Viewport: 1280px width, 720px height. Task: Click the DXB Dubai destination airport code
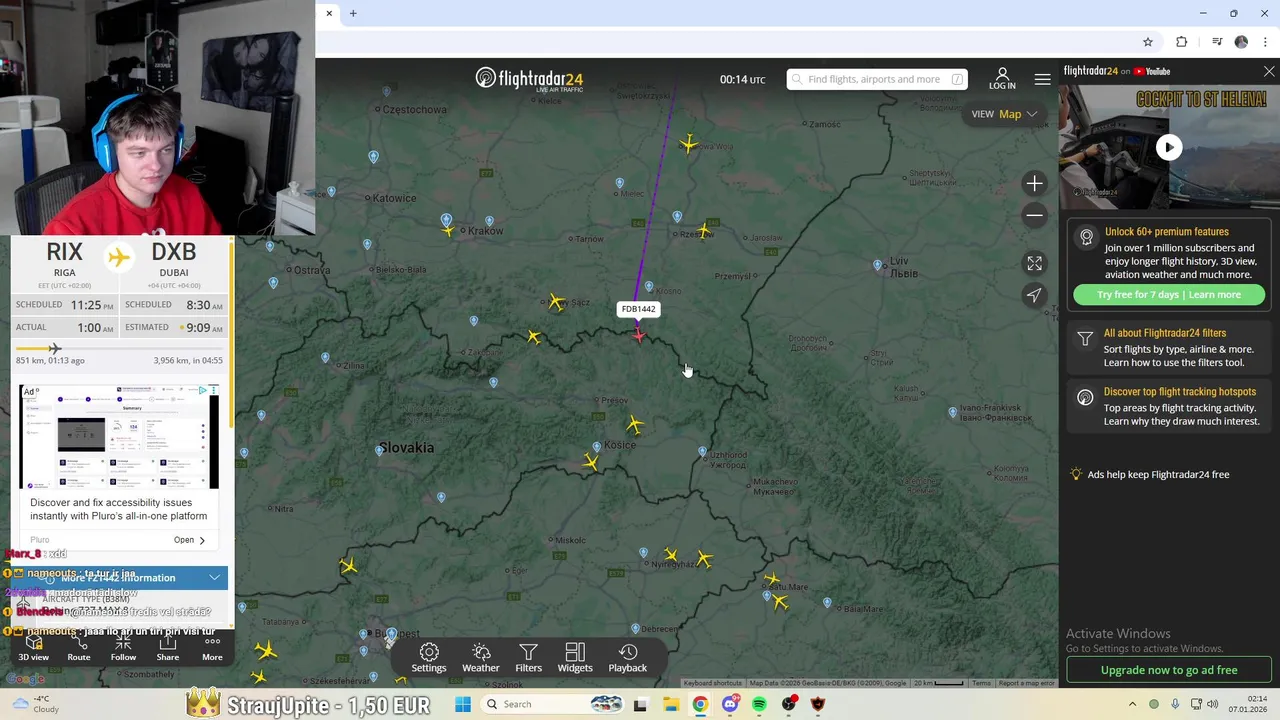[x=174, y=252]
